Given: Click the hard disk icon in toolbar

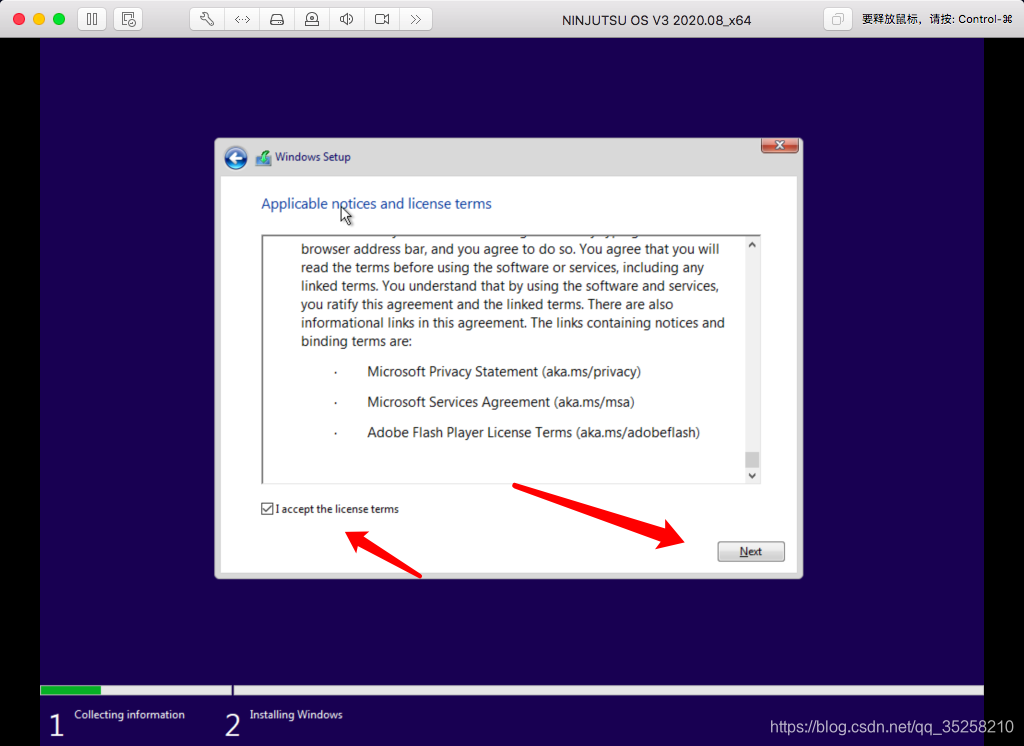Looking at the screenshot, I should (x=277, y=20).
